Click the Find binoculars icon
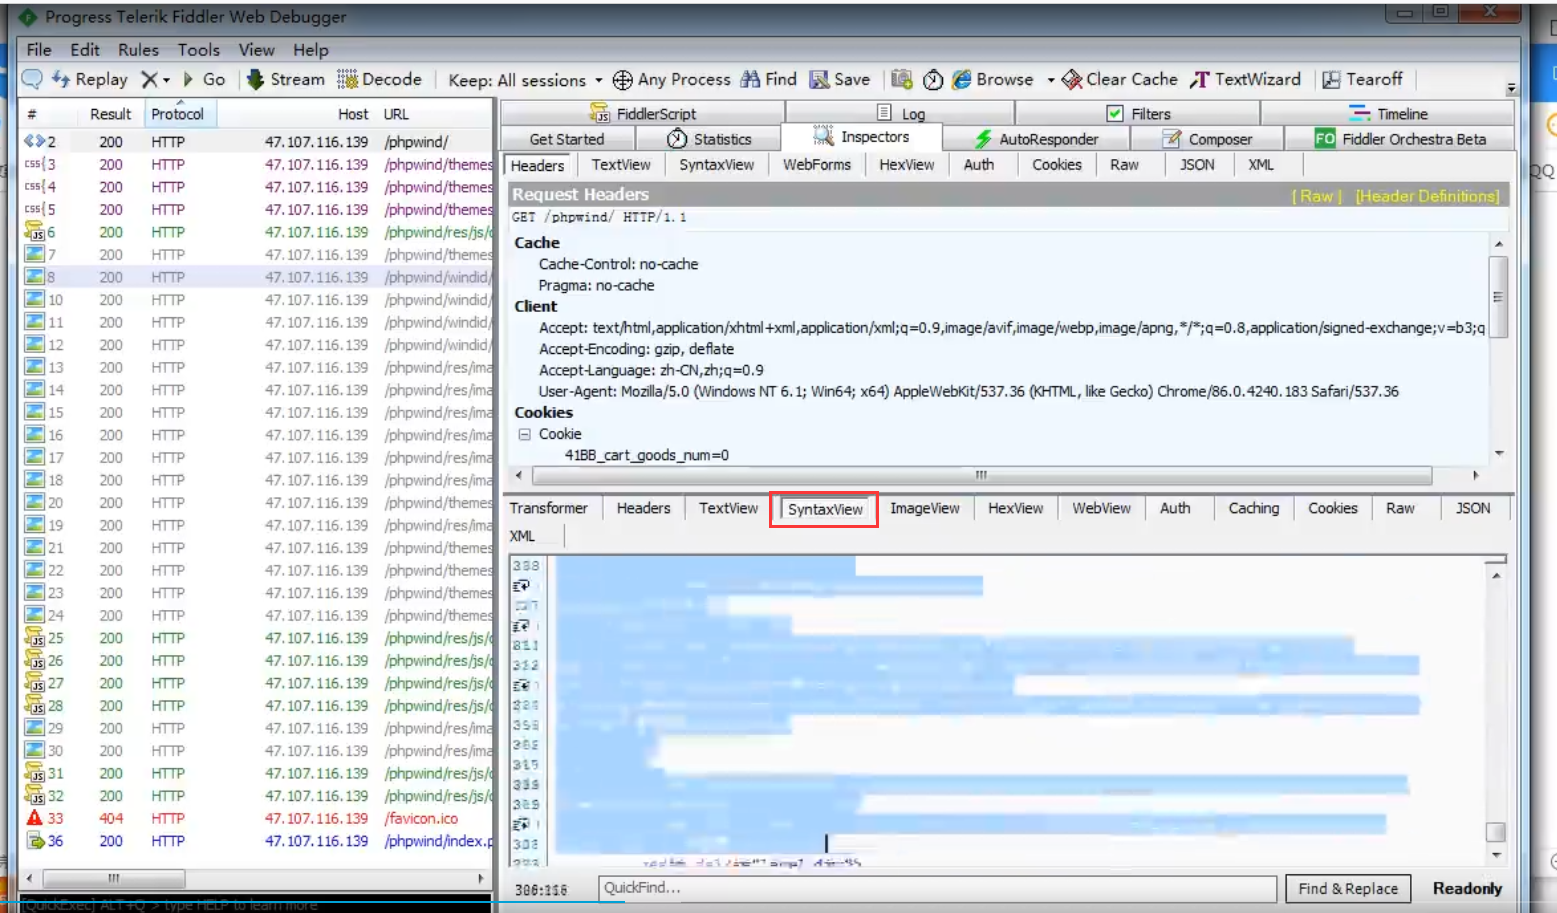The height and width of the screenshot is (913, 1557). (750, 79)
